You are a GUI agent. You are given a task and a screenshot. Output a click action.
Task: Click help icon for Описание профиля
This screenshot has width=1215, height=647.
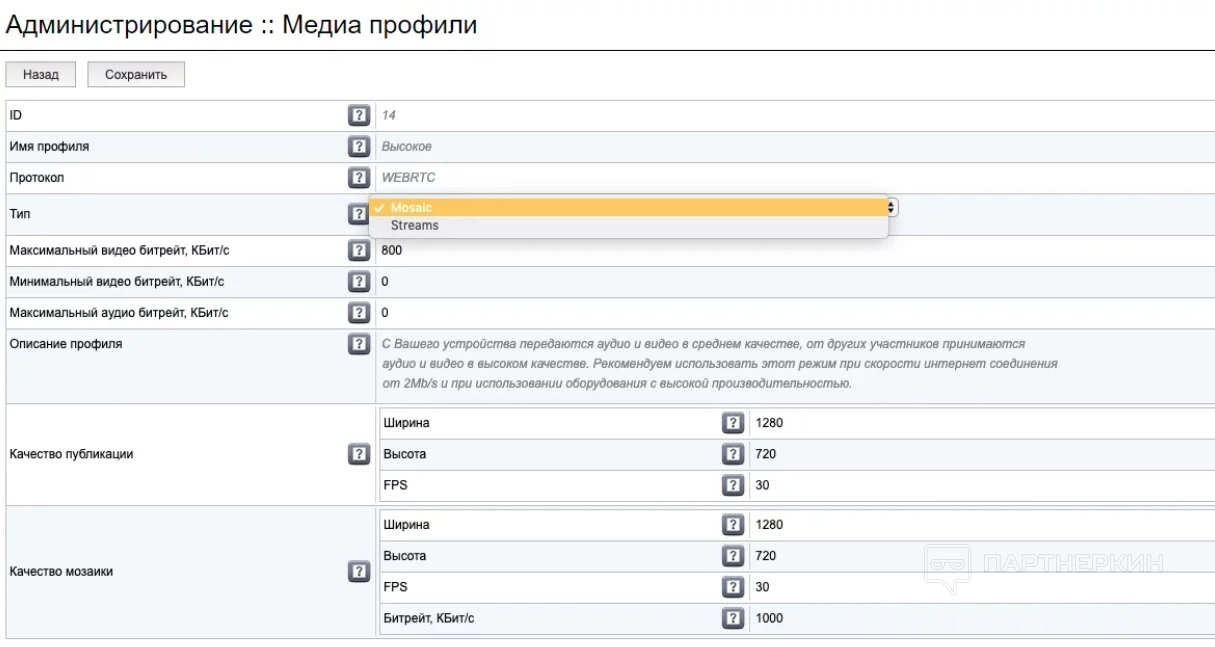(x=359, y=344)
